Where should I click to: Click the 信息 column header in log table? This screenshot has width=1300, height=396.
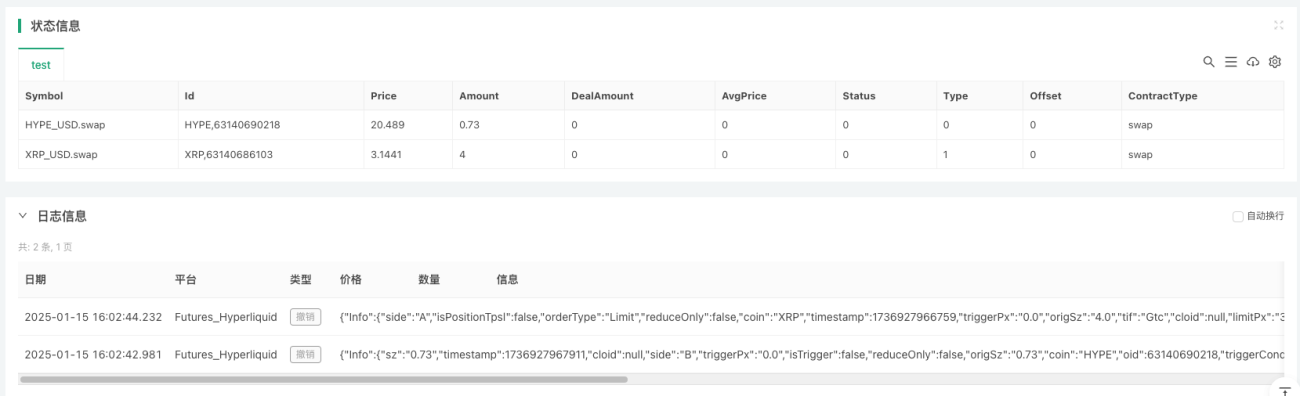pos(507,280)
